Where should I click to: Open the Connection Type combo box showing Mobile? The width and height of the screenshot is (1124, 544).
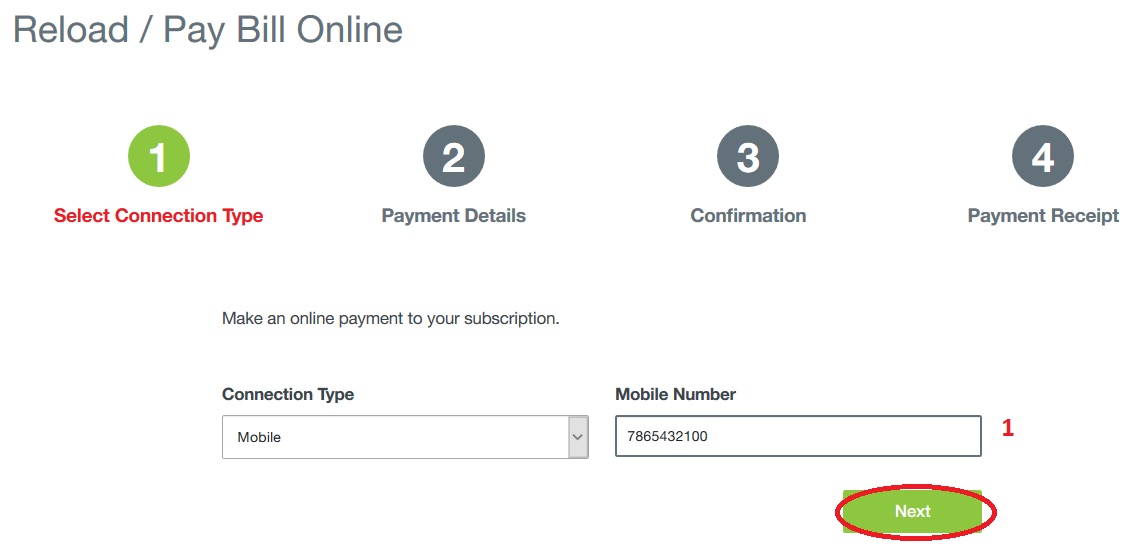pyautogui.click(x=394, y=437)
